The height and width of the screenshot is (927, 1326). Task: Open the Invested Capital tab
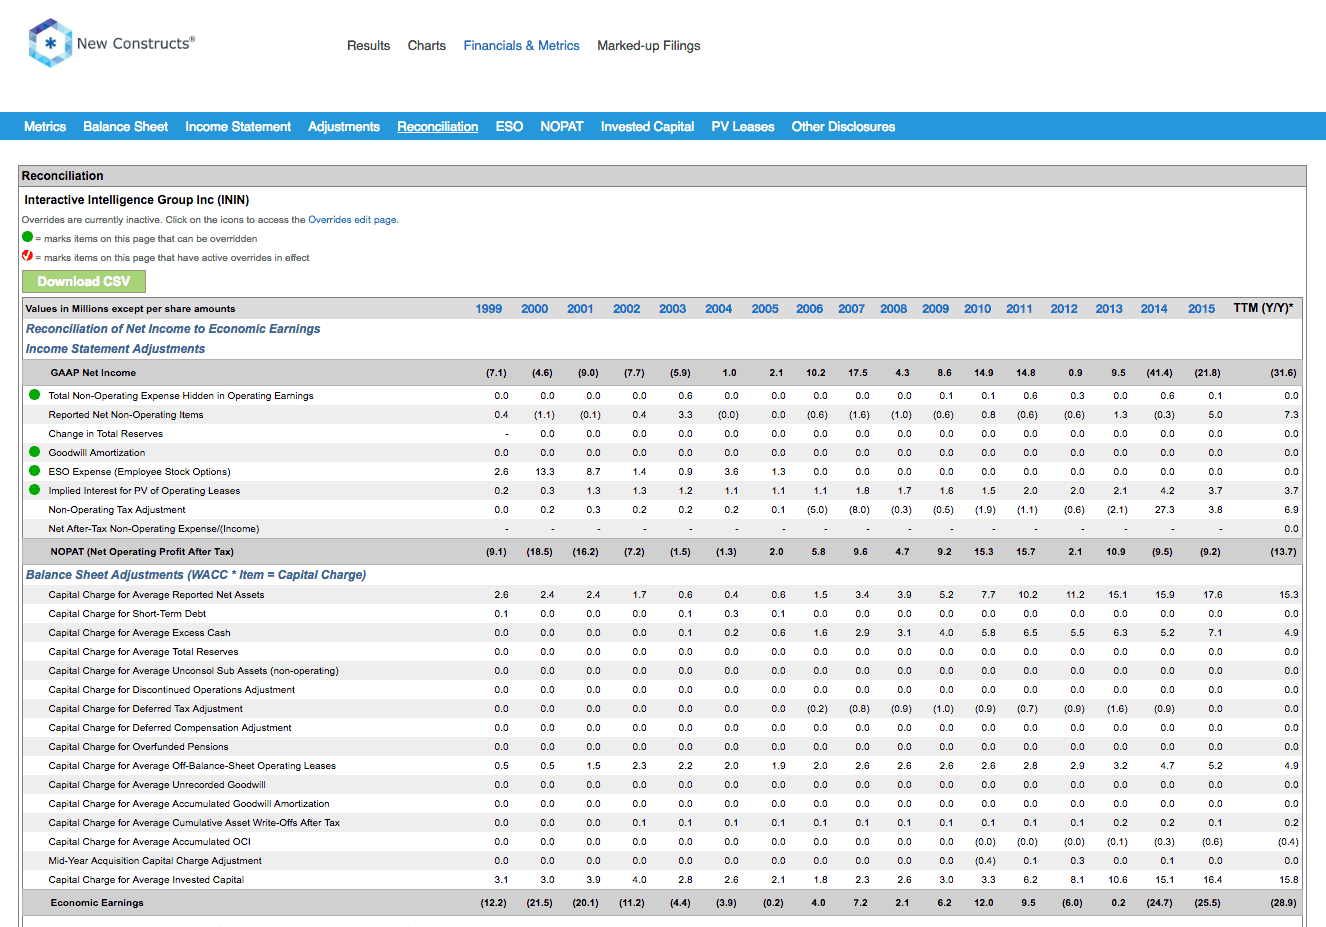pos(647,127)
